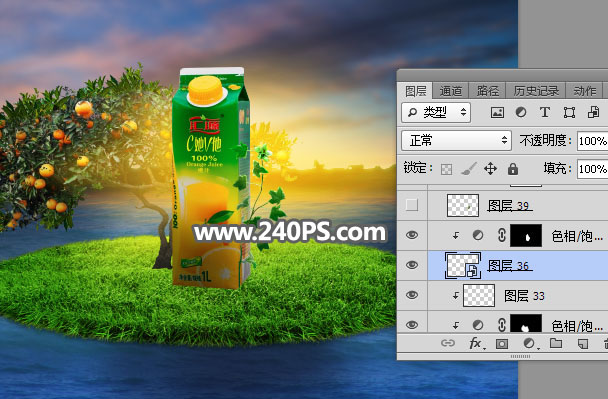Select the 图层 tab
Viewport: 608px width, 399px height.
tap(416, 91)
